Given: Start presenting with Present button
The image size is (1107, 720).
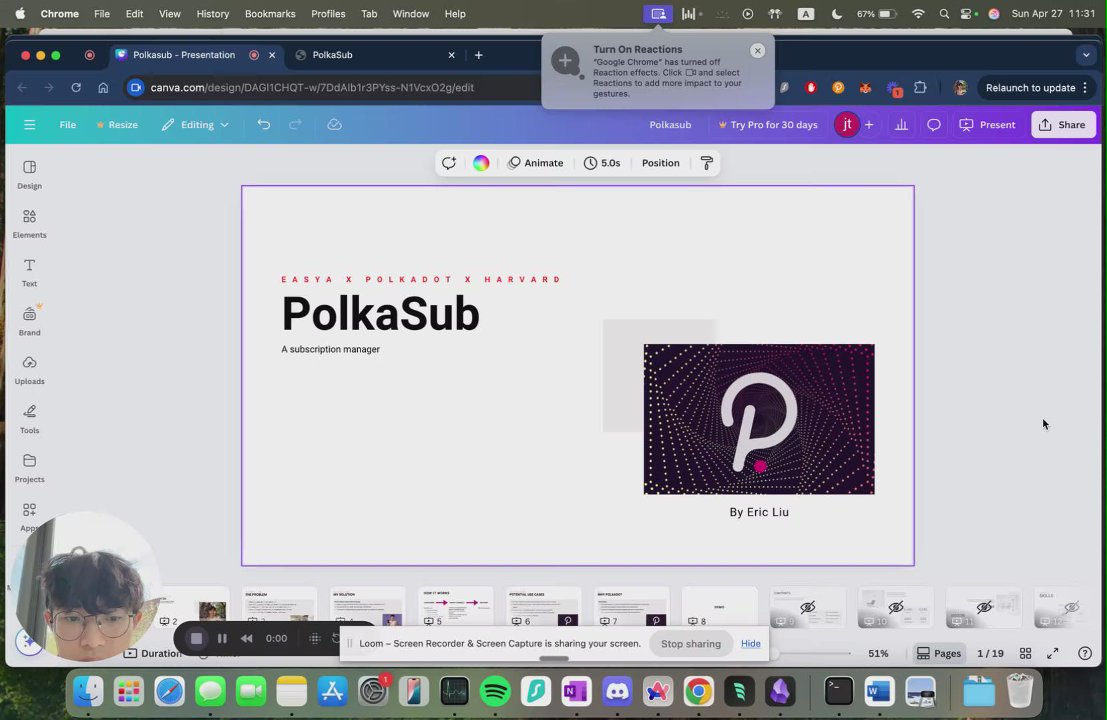Looking at the screenshot, I should pyautogui.click(x=987, y=125).
